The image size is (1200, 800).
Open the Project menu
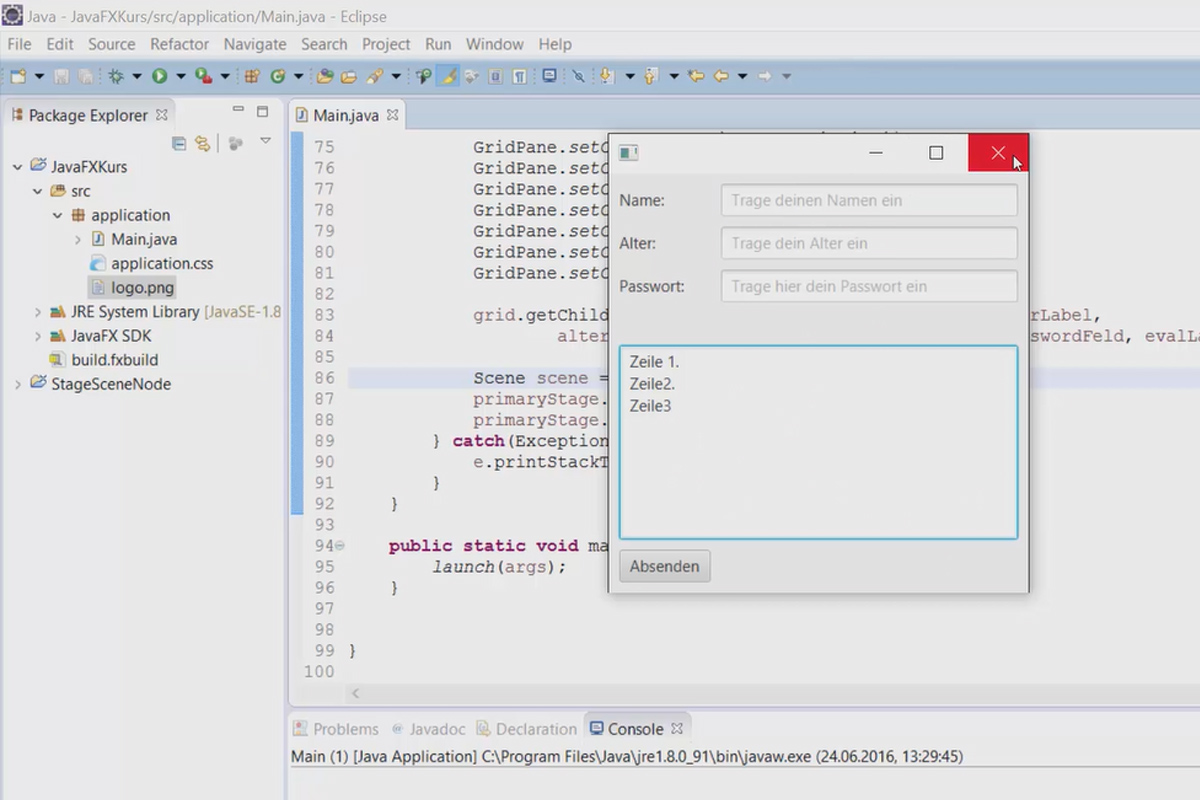click(x=386, y=44)
